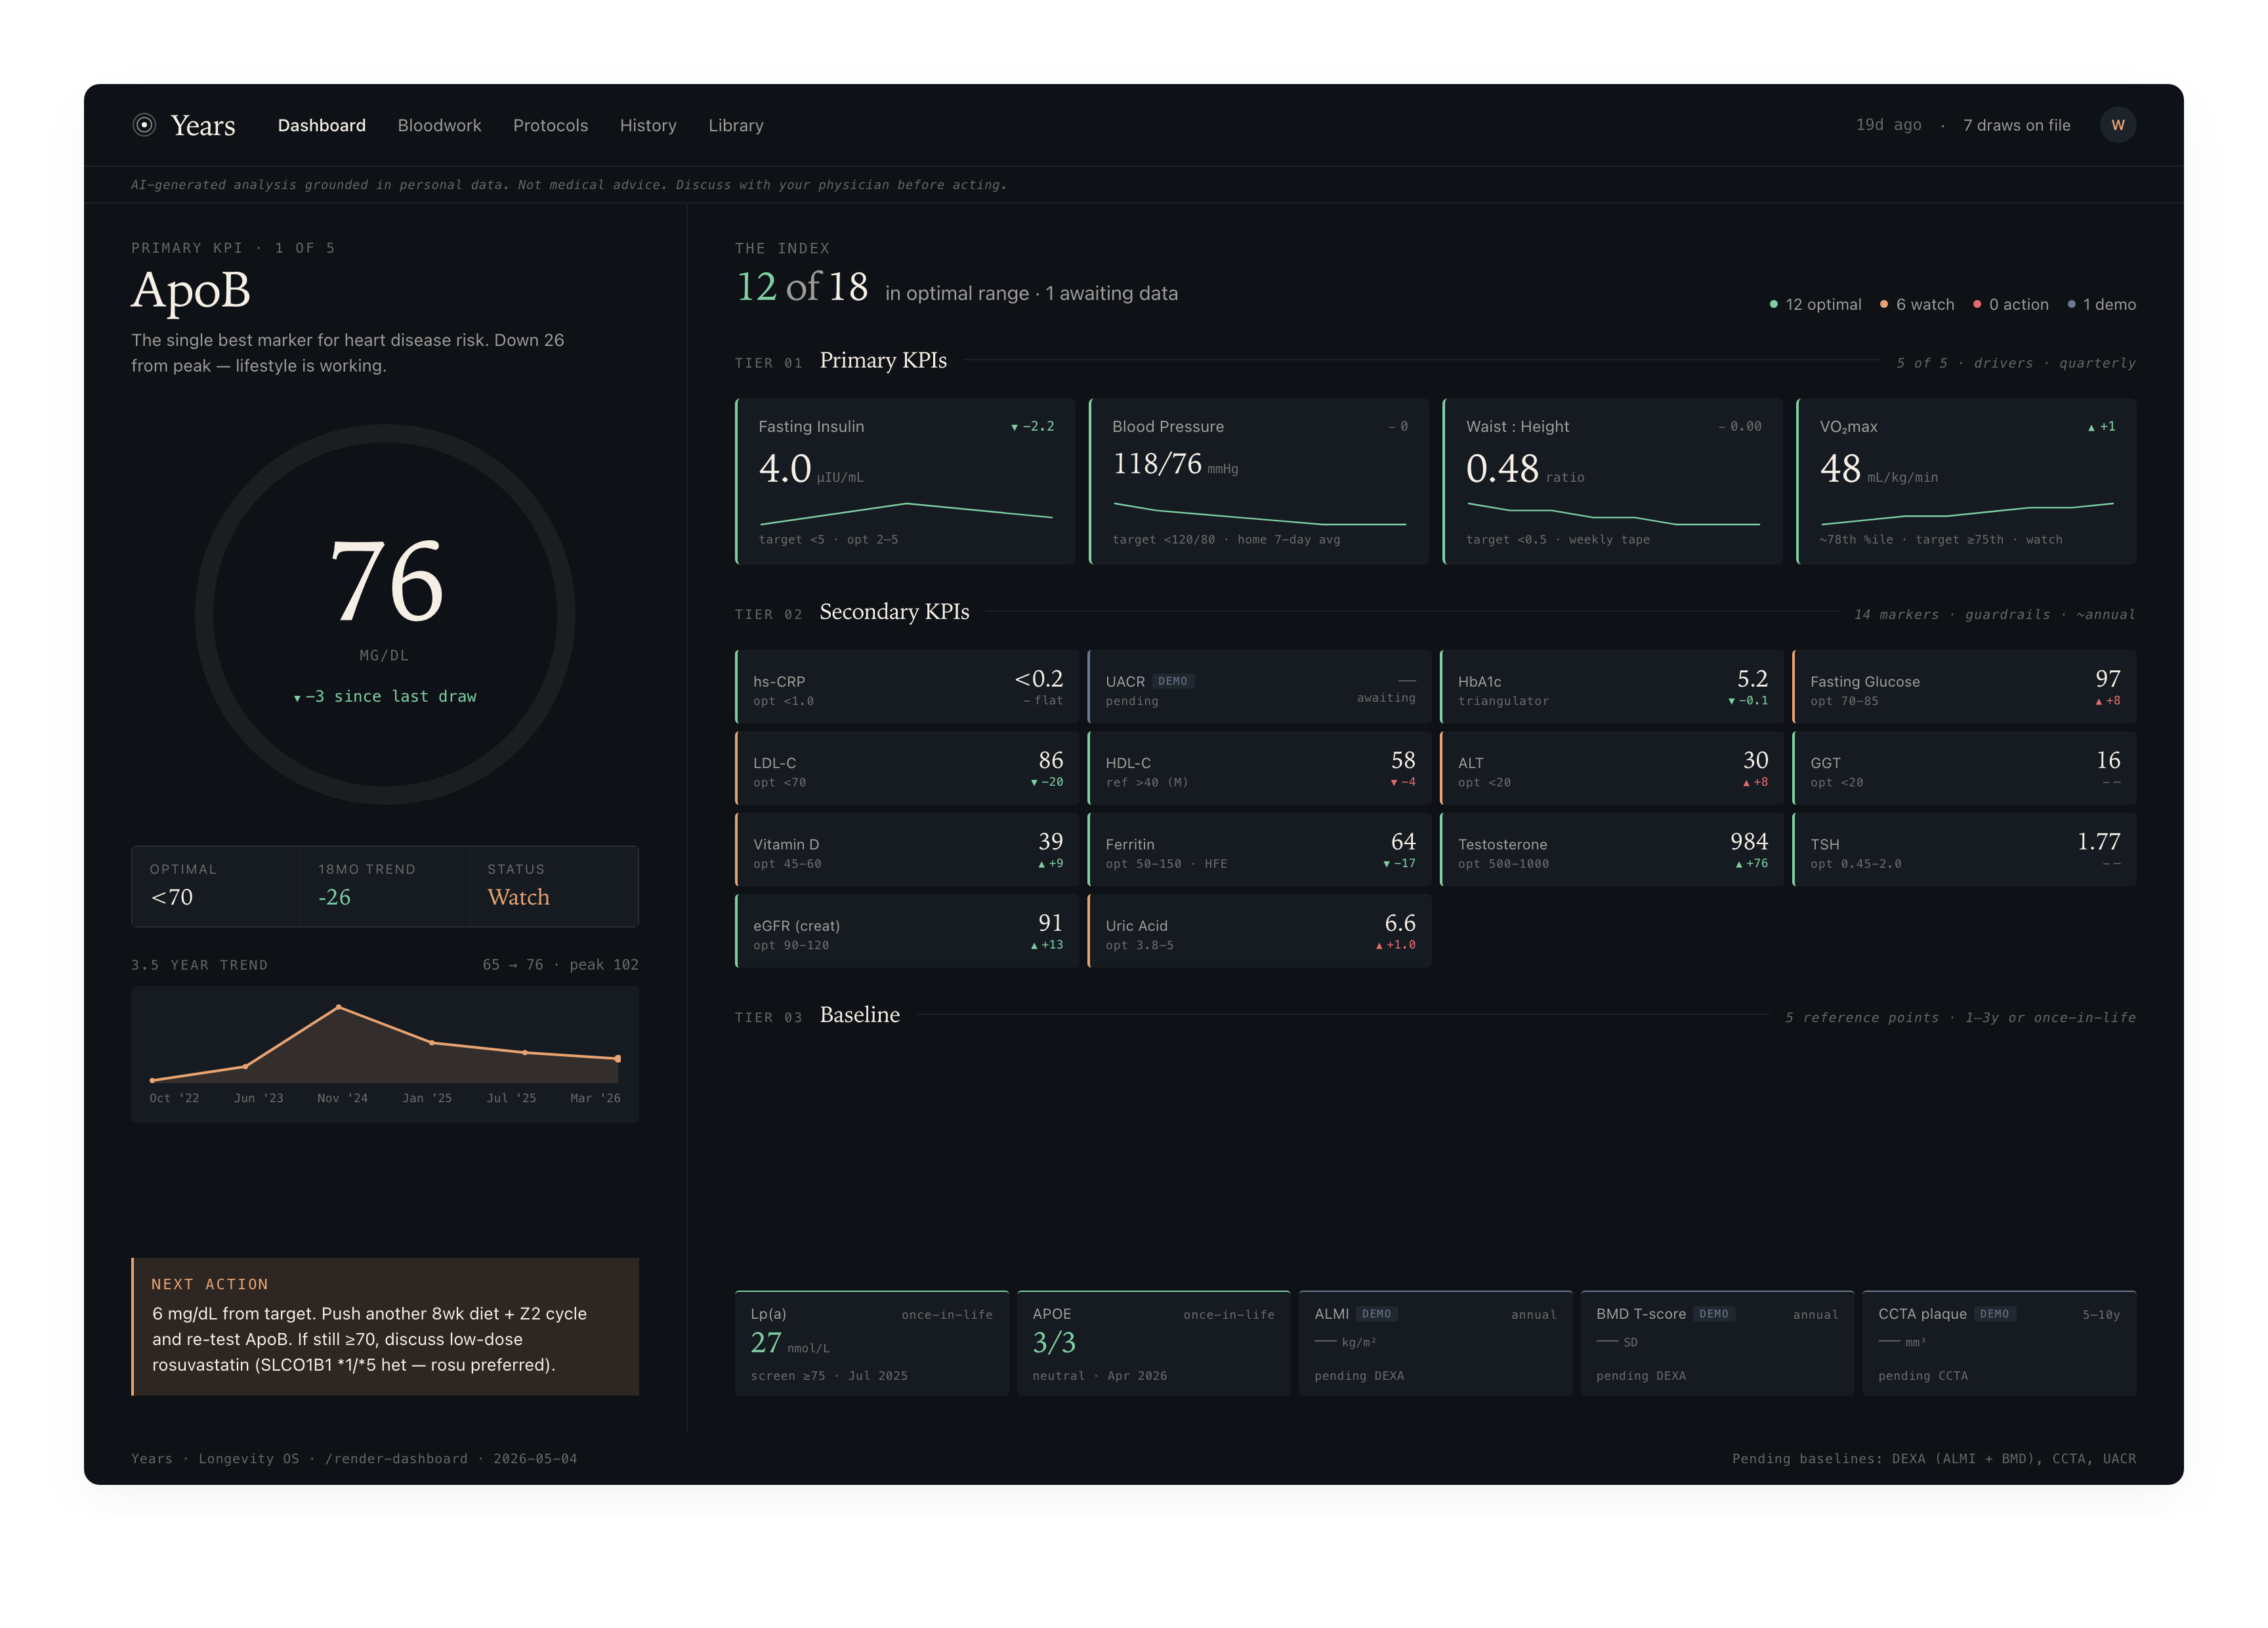Open the LDL-C marker tile
This screenshot has width=2268, height=1628.
pos(907,768)
